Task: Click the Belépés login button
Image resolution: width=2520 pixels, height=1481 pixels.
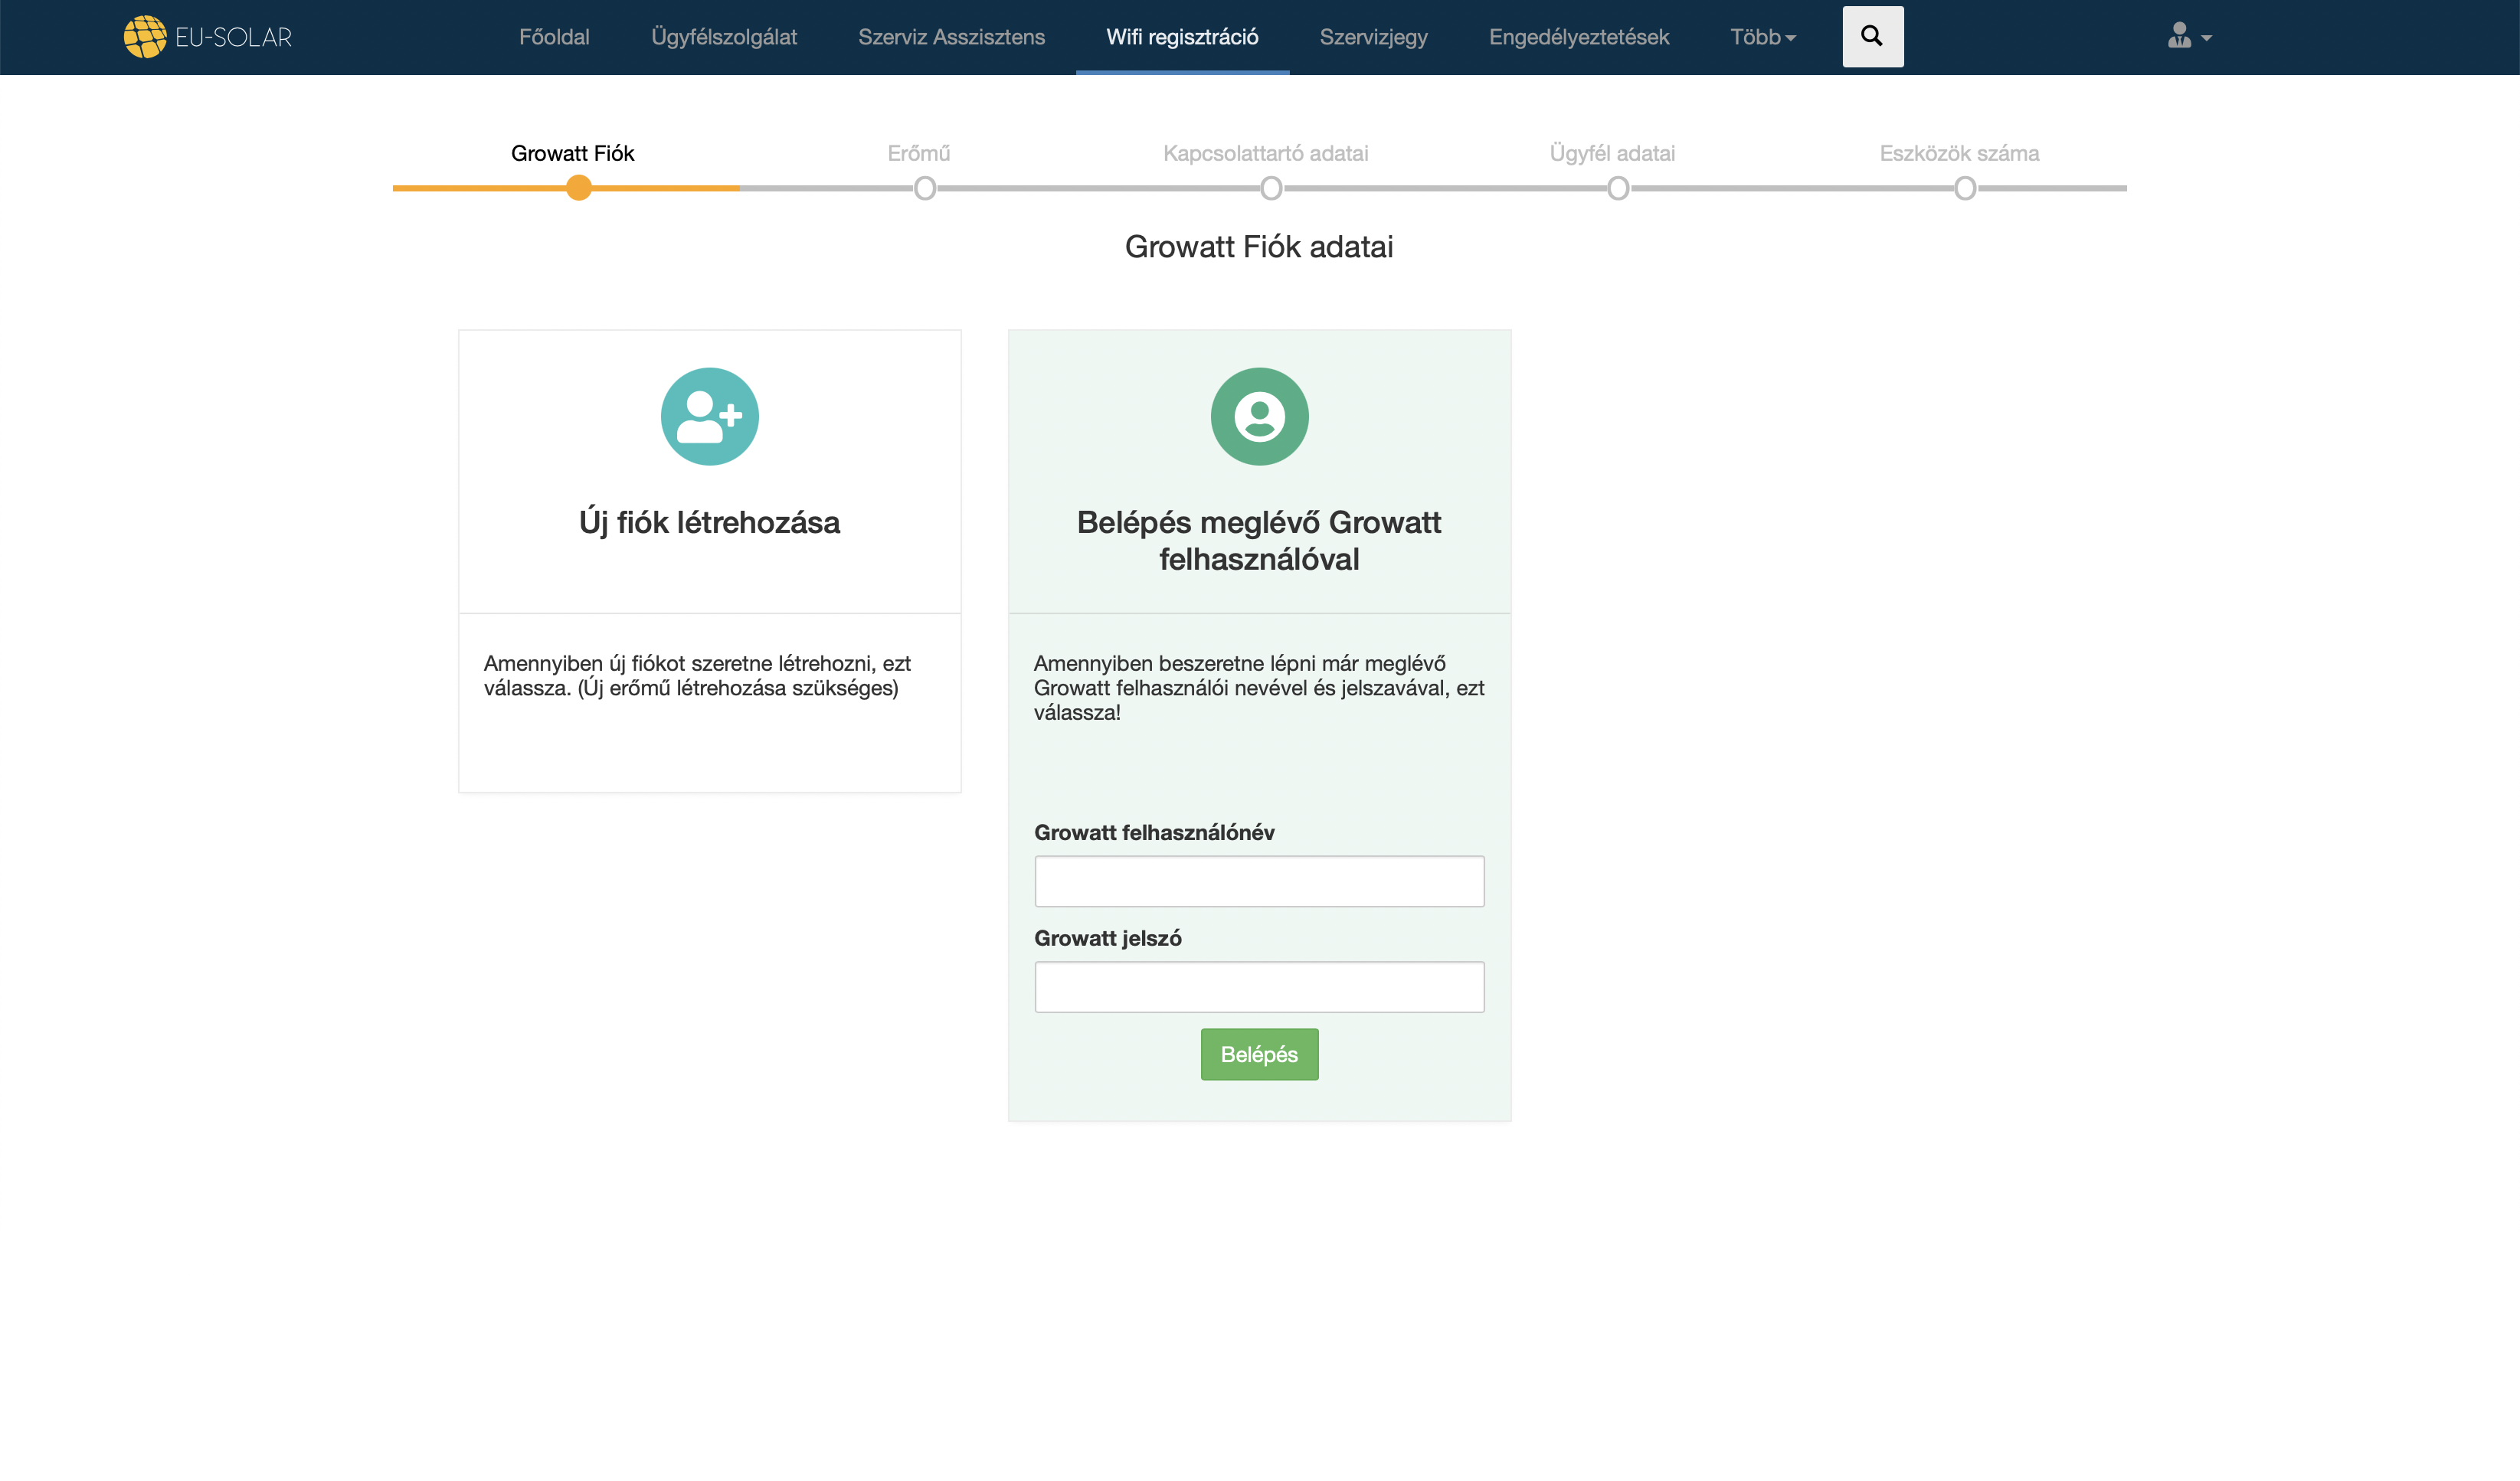Action: (1259, 1054)
